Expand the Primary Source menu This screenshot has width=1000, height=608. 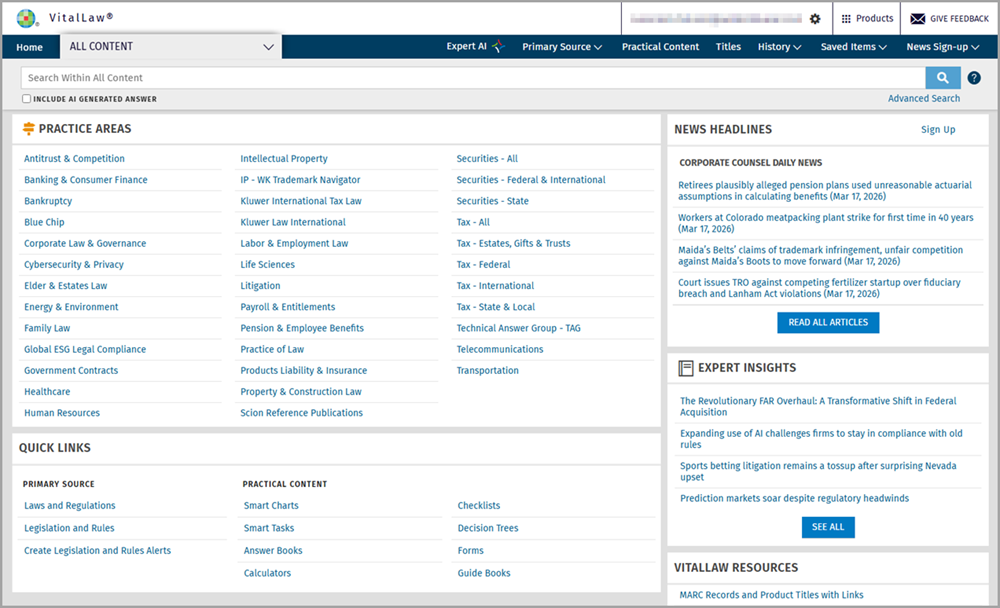pos(562,47)
